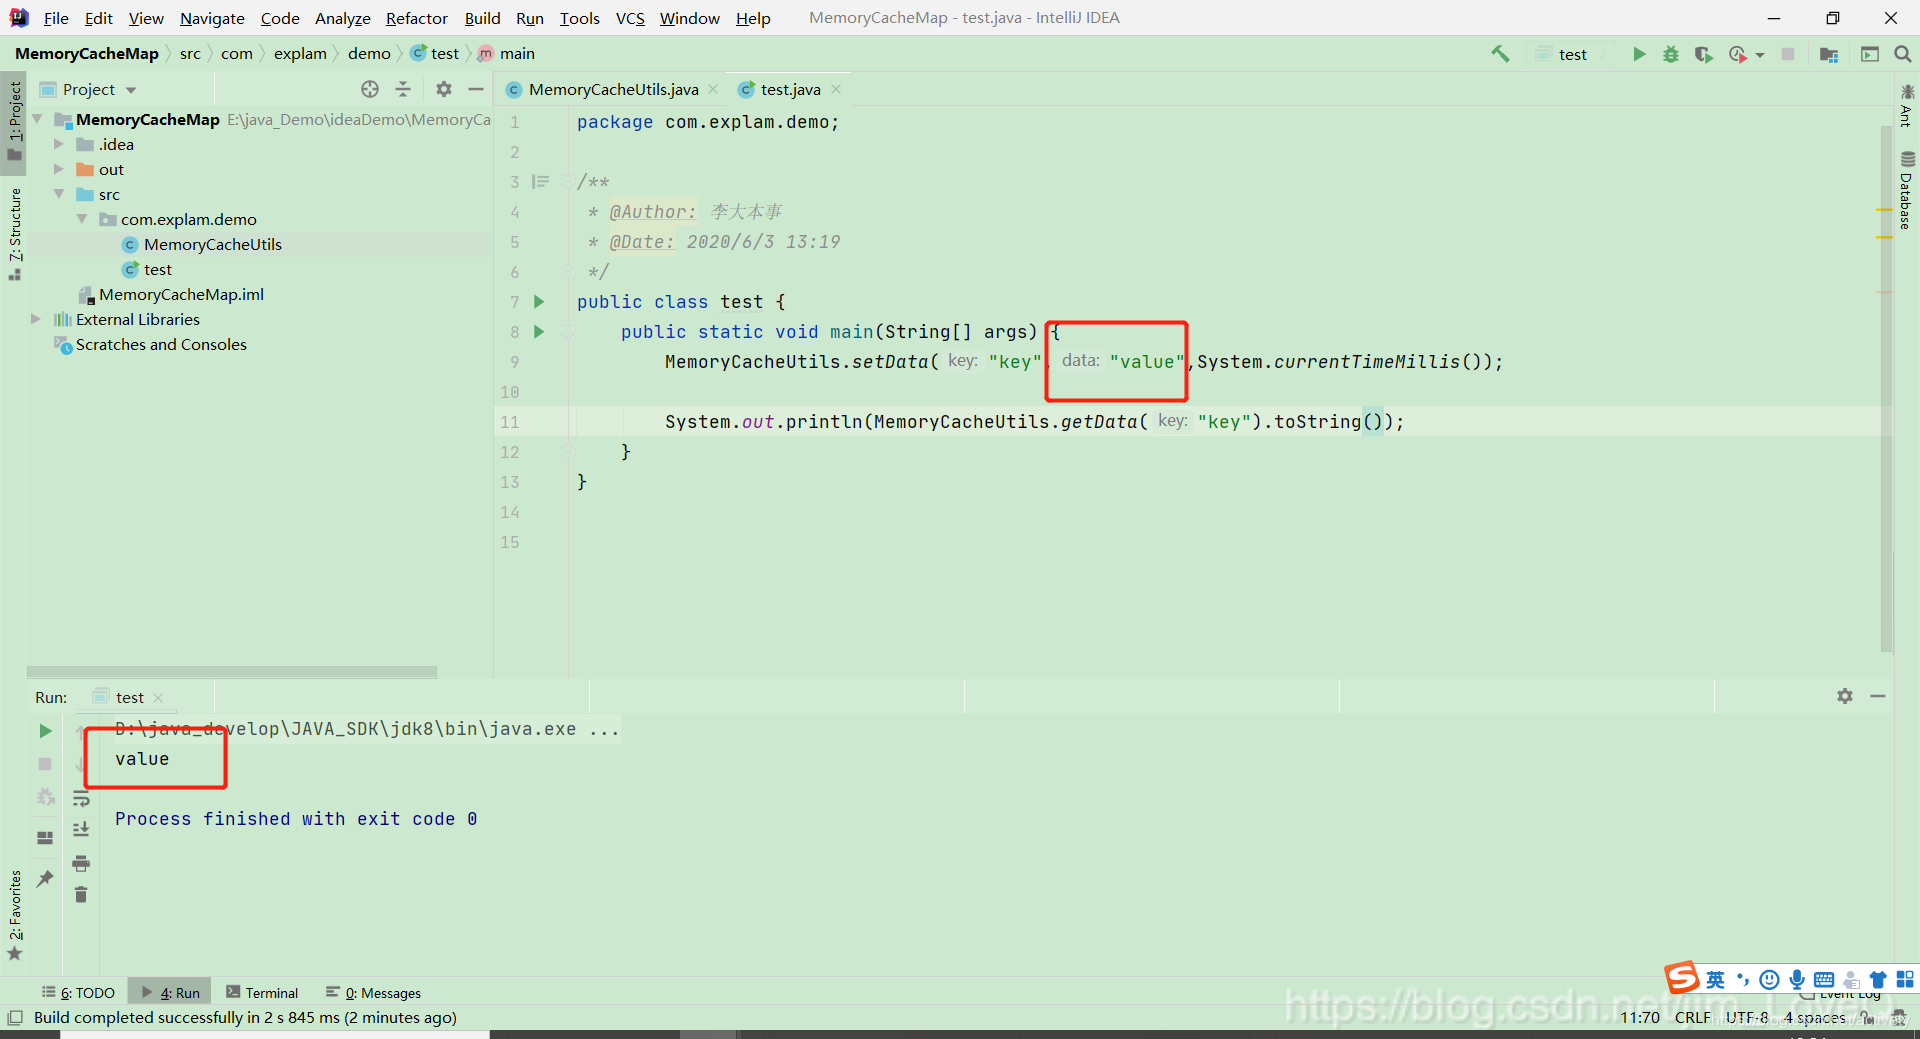Toggle scroll to end in Run console

[81, 829]
